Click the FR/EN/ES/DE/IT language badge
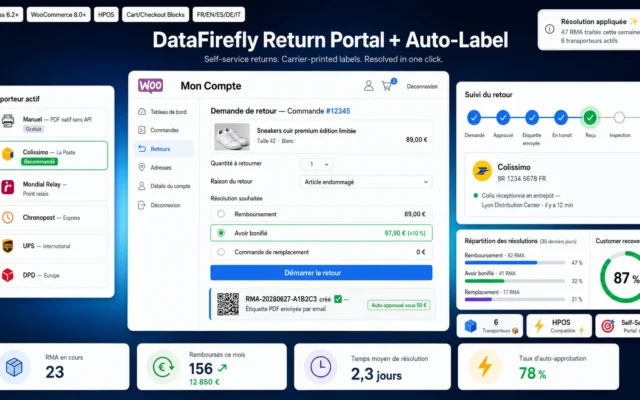Screen dimensions: 640x400 219,15
